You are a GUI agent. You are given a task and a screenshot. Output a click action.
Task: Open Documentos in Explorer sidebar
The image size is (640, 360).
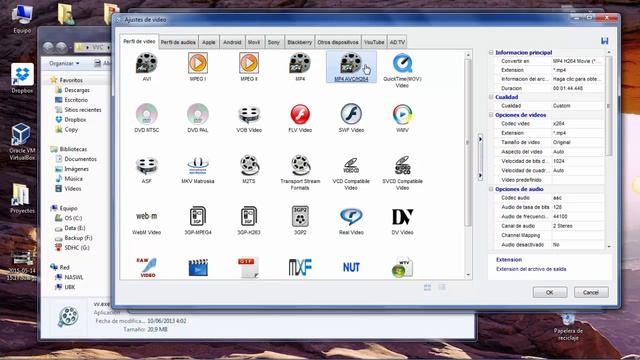coord(80,159)
